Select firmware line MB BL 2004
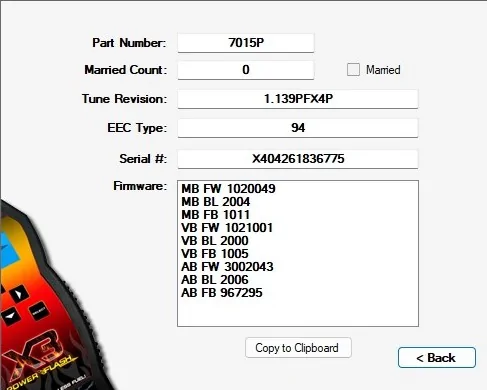This screenshot has height=390, width=487. 216,202
